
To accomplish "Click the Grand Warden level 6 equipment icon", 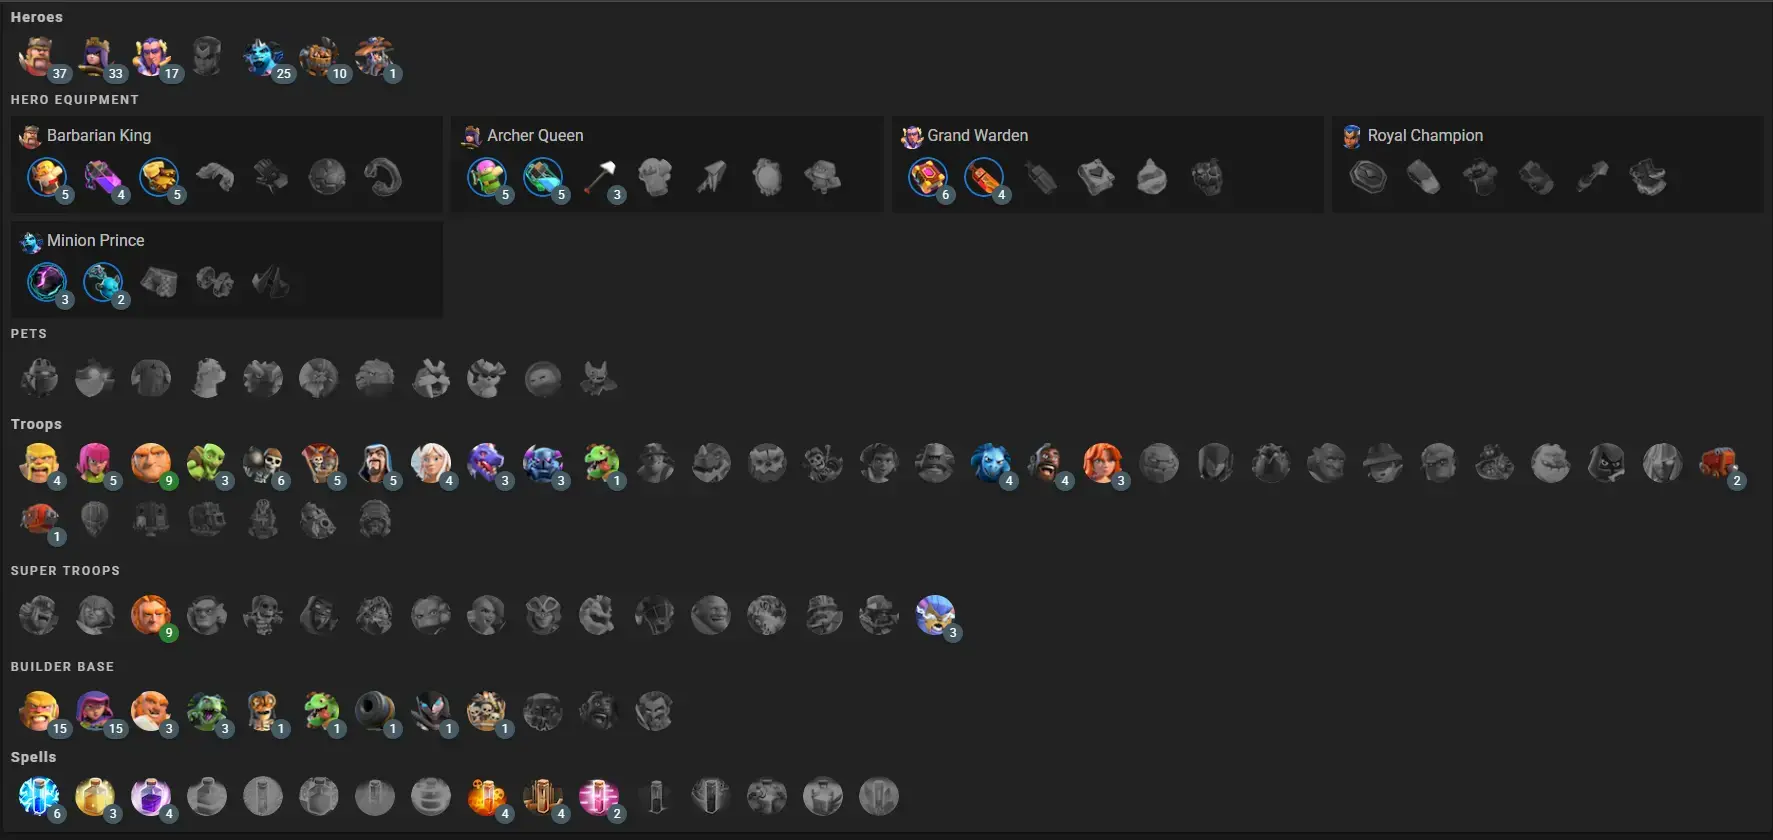I will point(928,178).
